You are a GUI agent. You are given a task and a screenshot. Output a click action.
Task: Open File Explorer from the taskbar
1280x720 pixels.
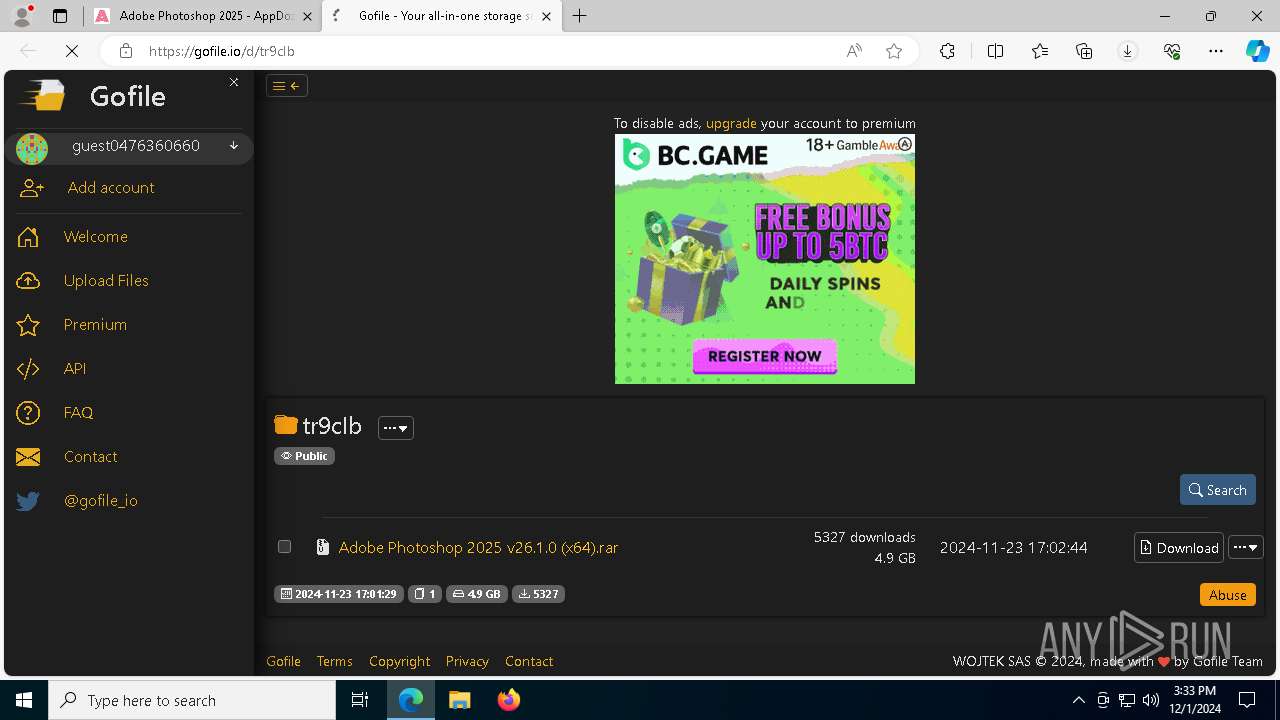coord(459,700)
